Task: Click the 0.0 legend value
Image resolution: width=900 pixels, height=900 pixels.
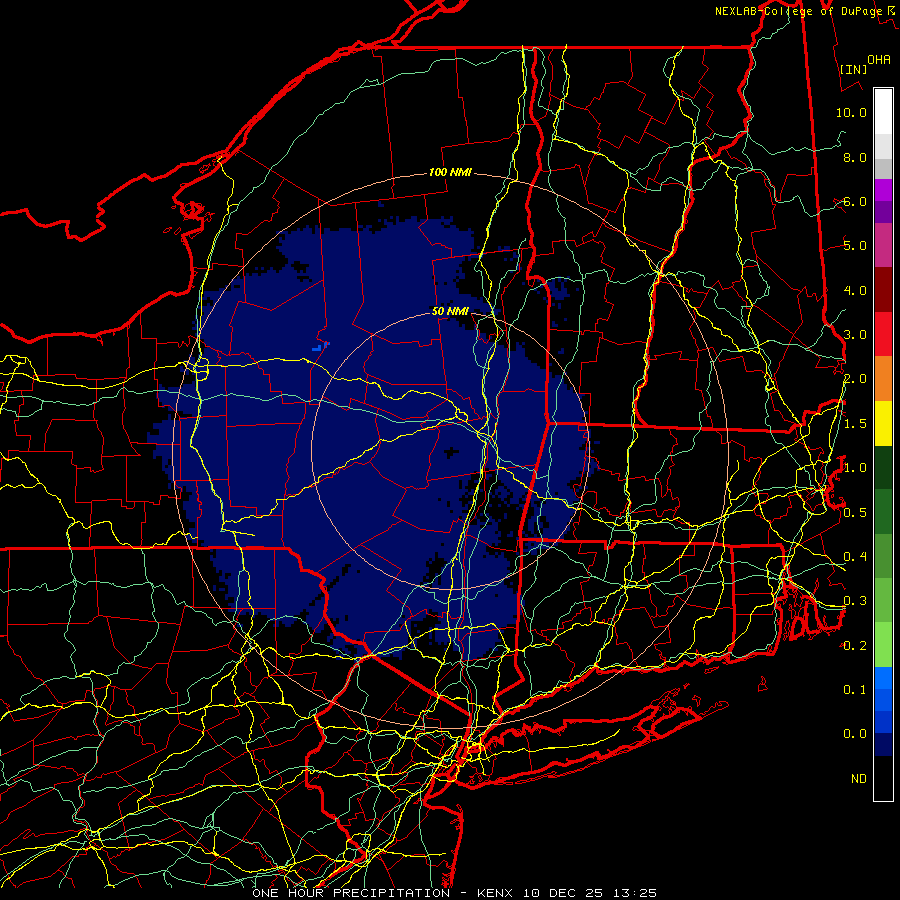Action: click(x=855, y=734)
